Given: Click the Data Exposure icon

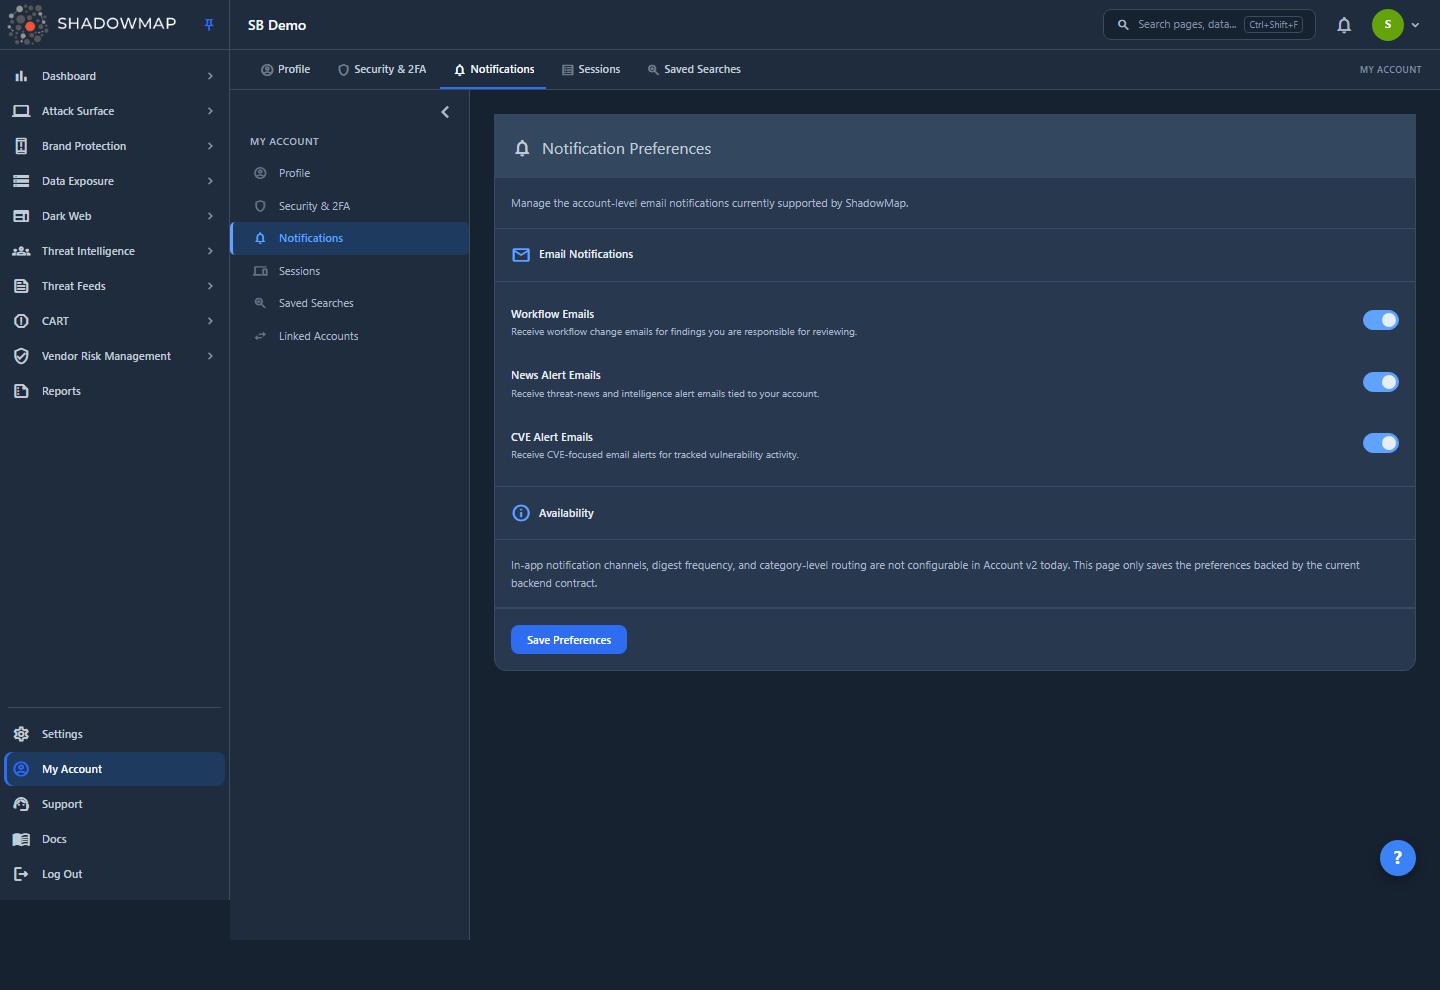Looking at the screenshot, I should pyautogui.click(x=21, y=181).
